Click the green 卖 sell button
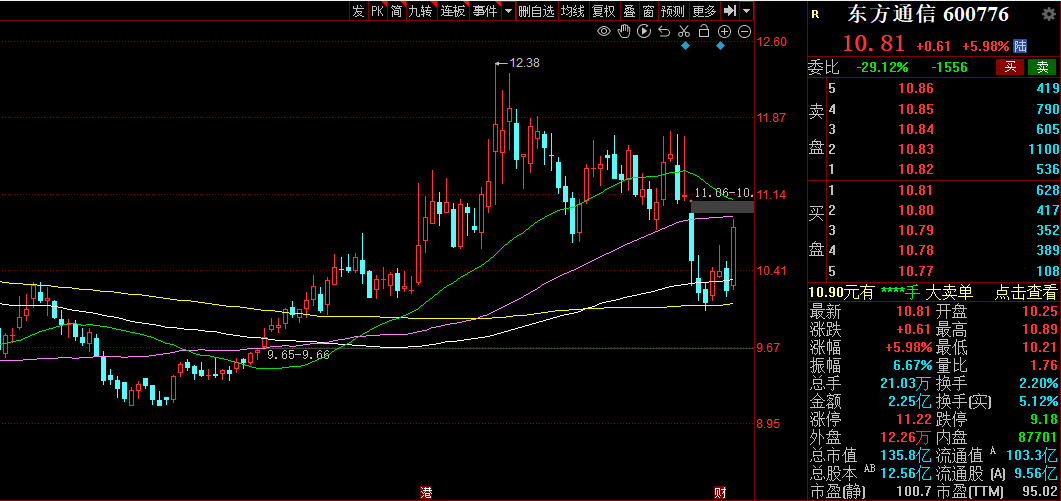This screenshot has height=501, width=1061. click(x=1042, y=67)
